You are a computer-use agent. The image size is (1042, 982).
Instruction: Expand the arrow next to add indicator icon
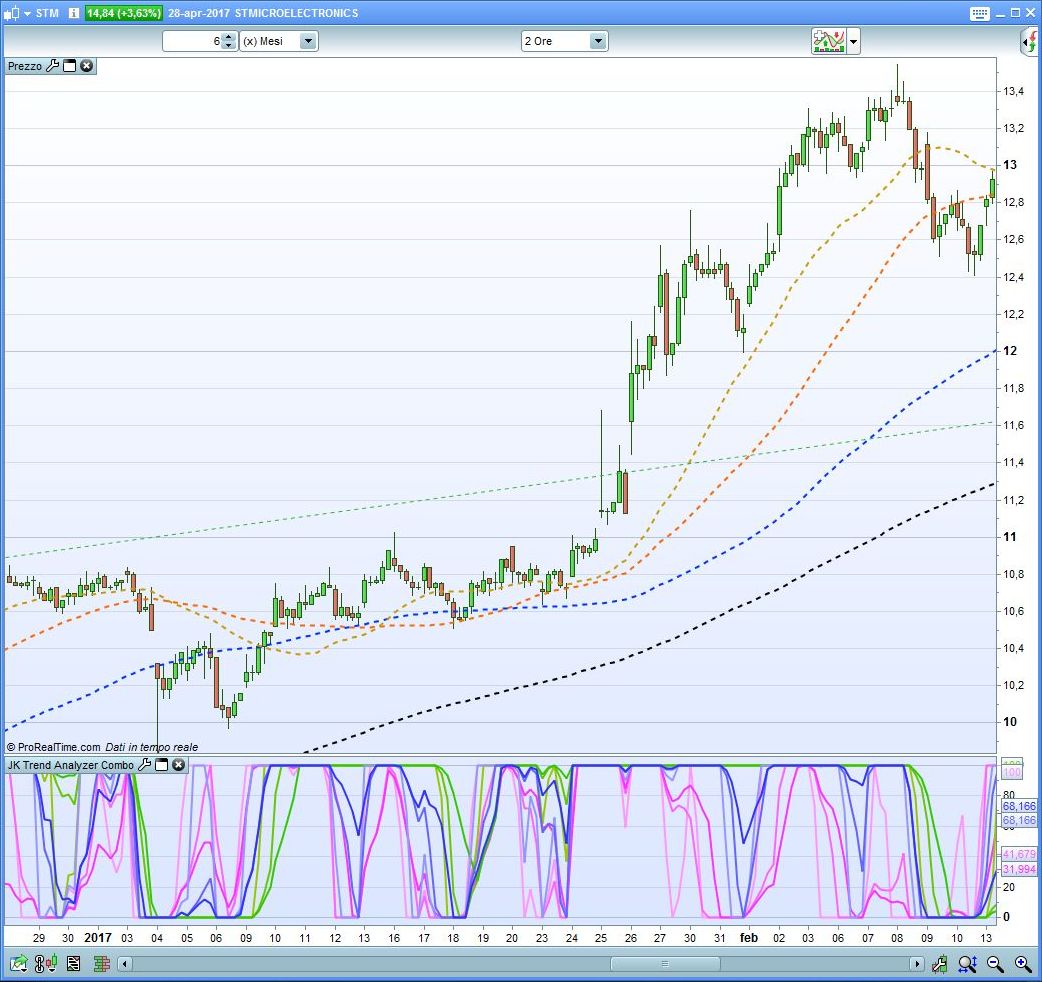tap(853, 41)
